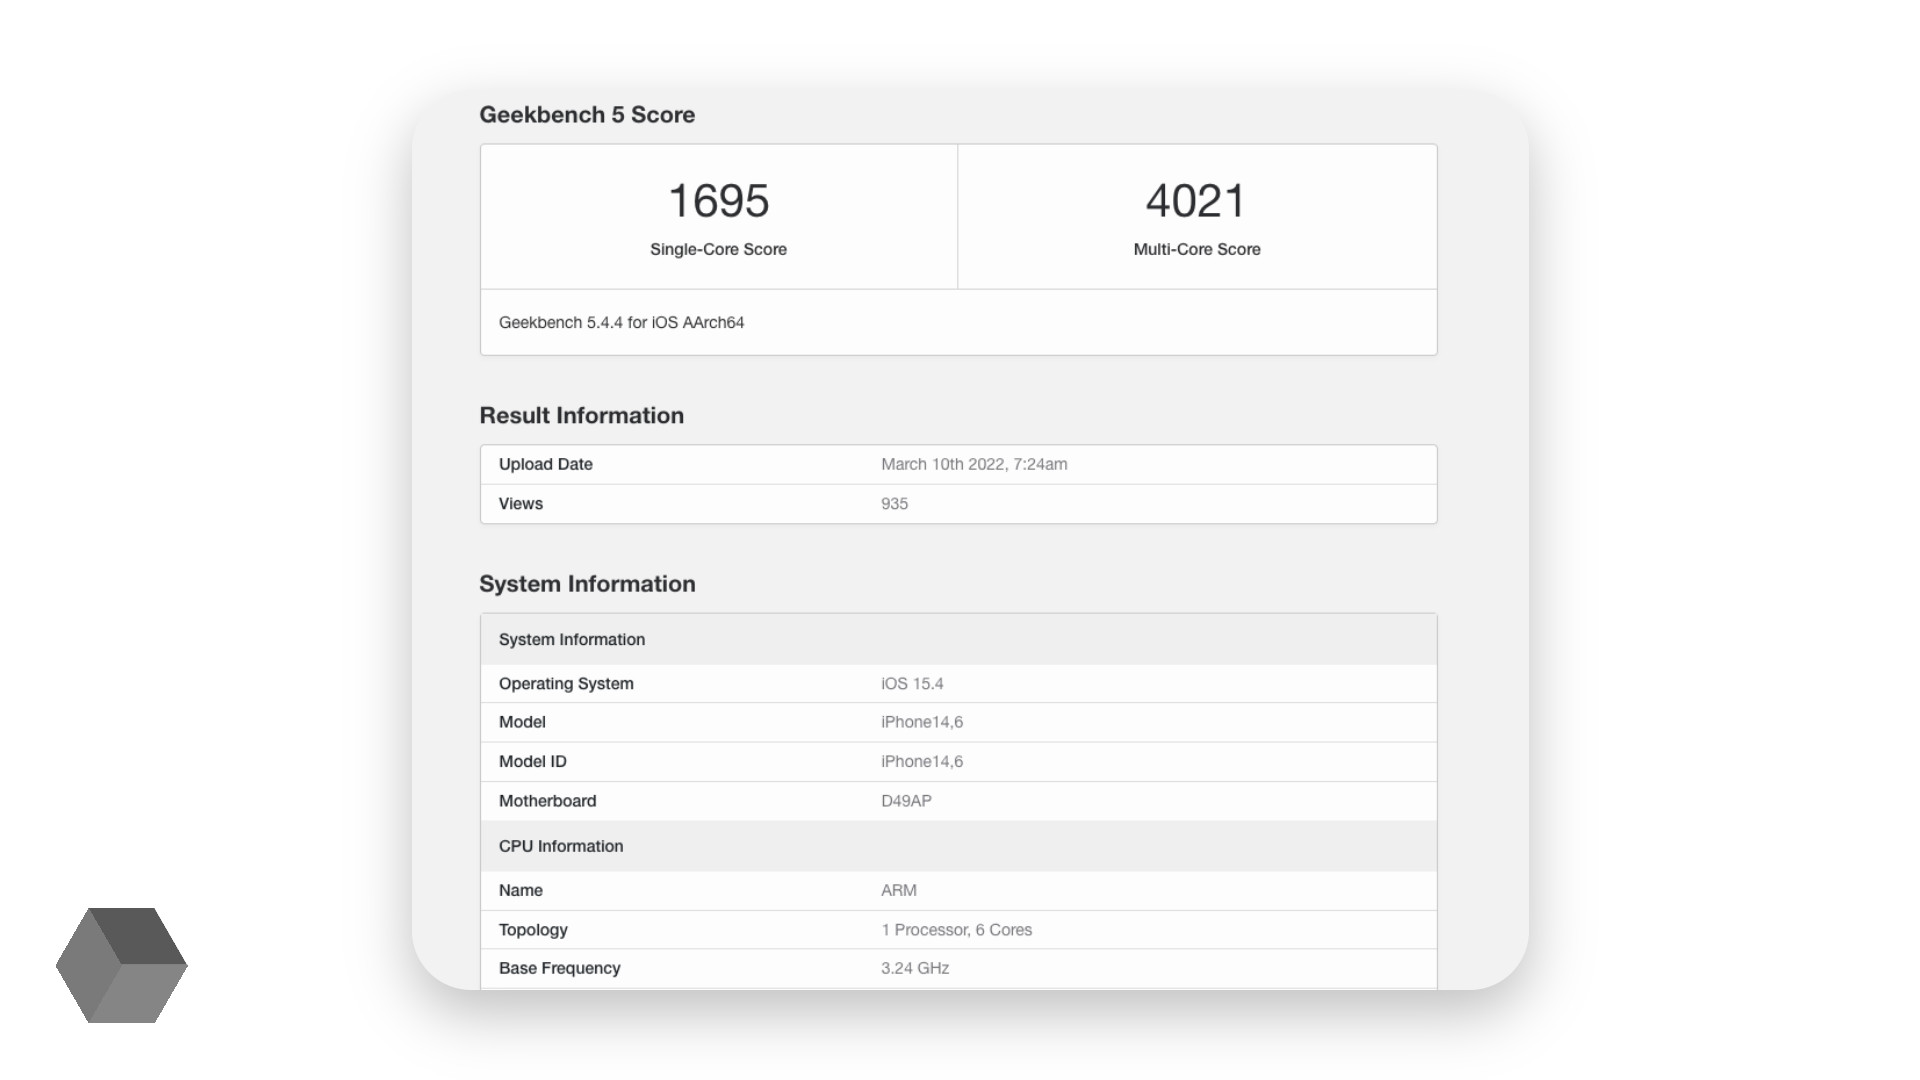This screenshot has width=1920, height=1080.
Task: Click the Topology label
Action: click(x=533, y=930)
